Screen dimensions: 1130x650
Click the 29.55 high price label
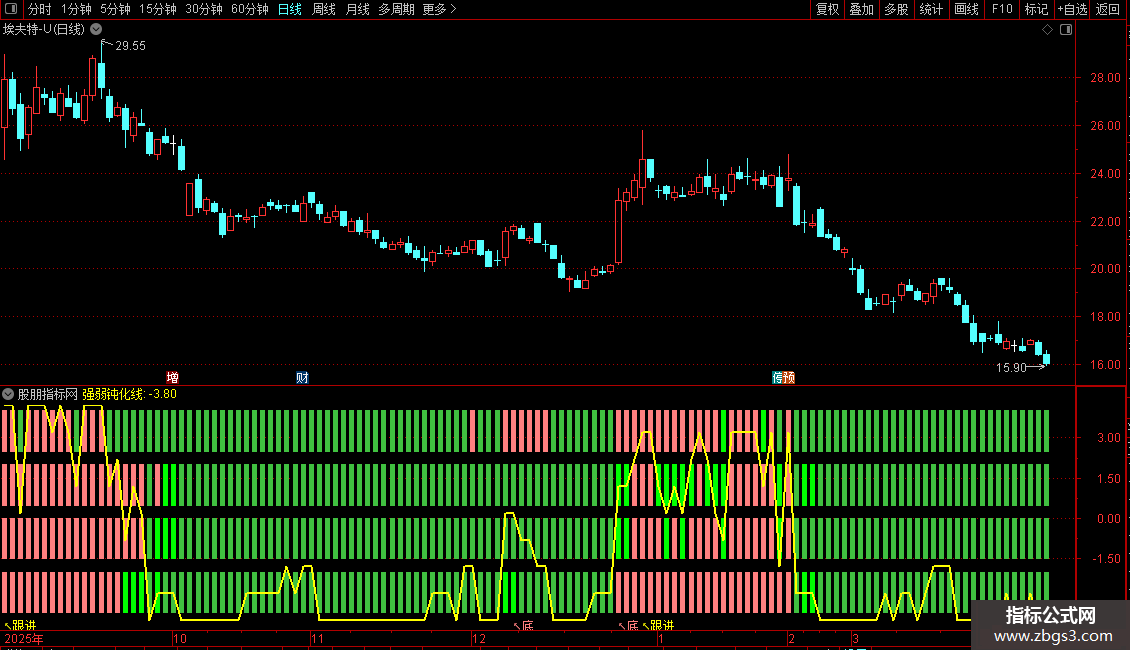pos(130,45)
